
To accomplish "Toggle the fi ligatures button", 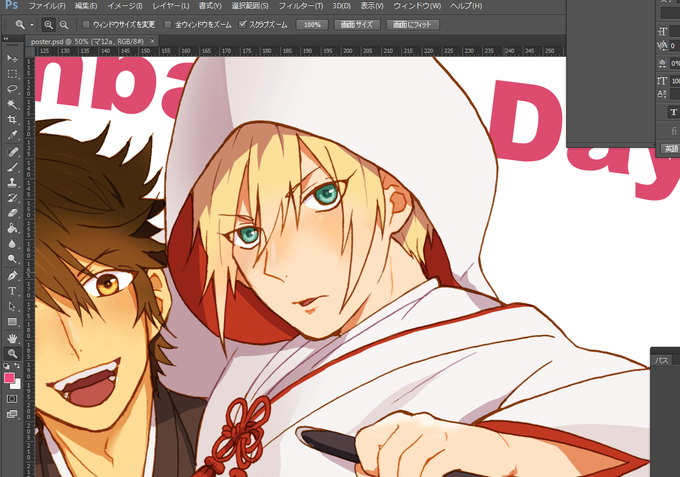I will pyautogui.click(x=674, y=130).
